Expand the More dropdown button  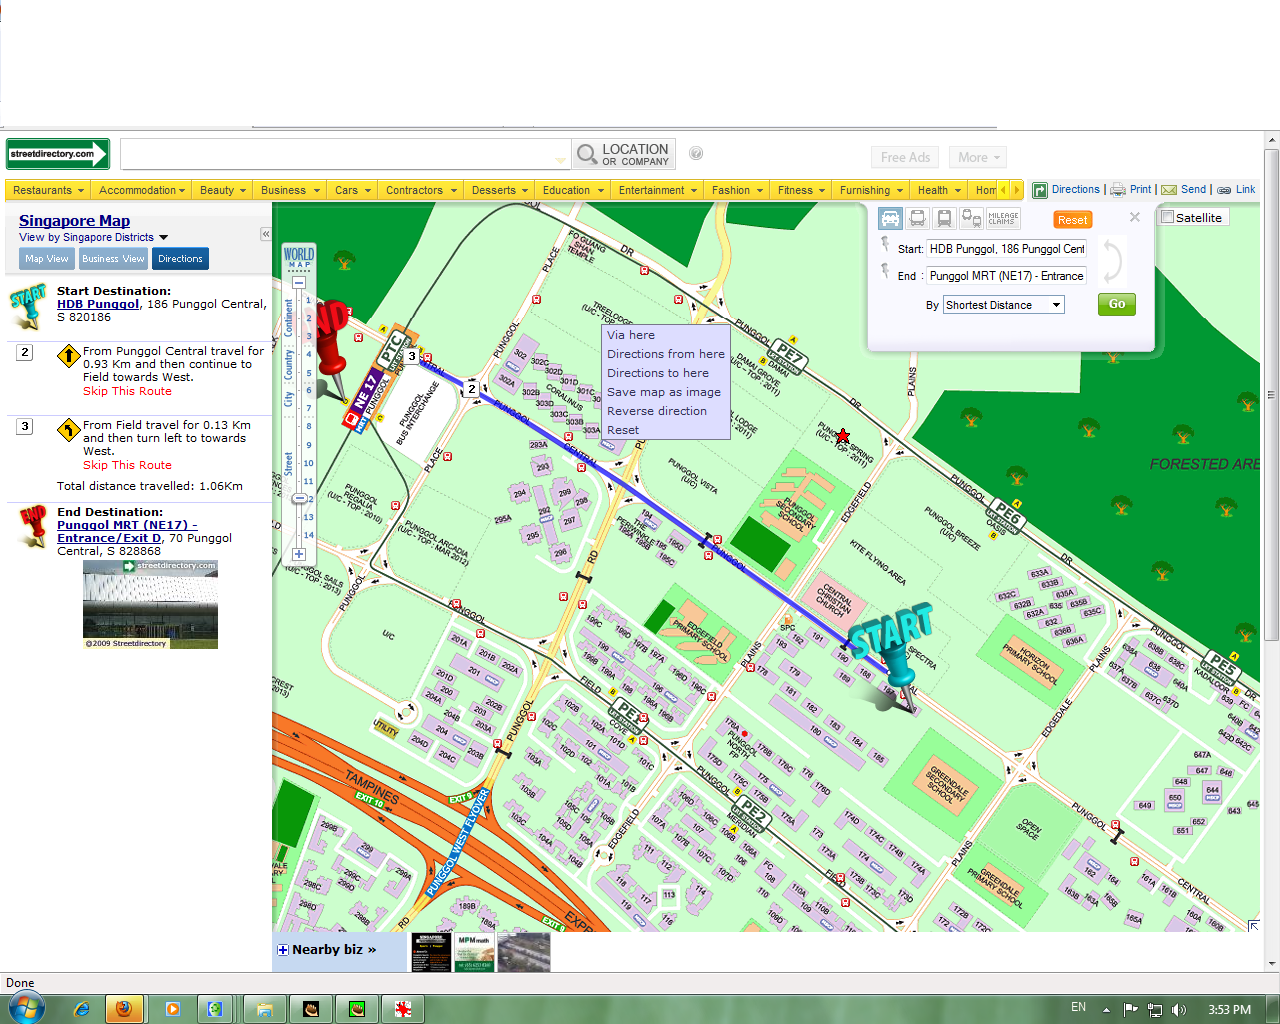[x=978, y=157]
